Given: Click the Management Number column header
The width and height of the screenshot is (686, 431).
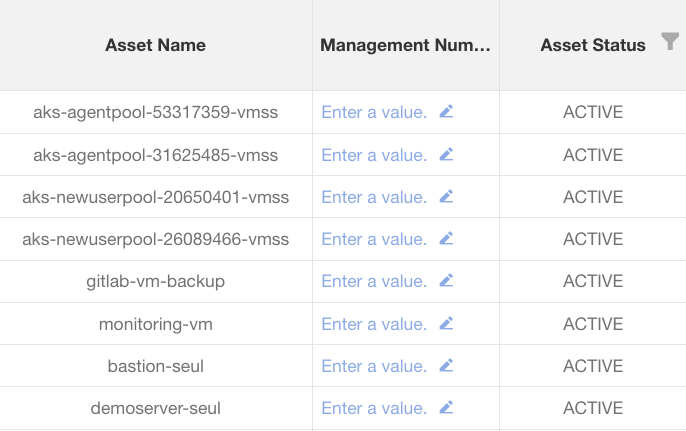Looking at the screenshot, I should pos(406,45).
